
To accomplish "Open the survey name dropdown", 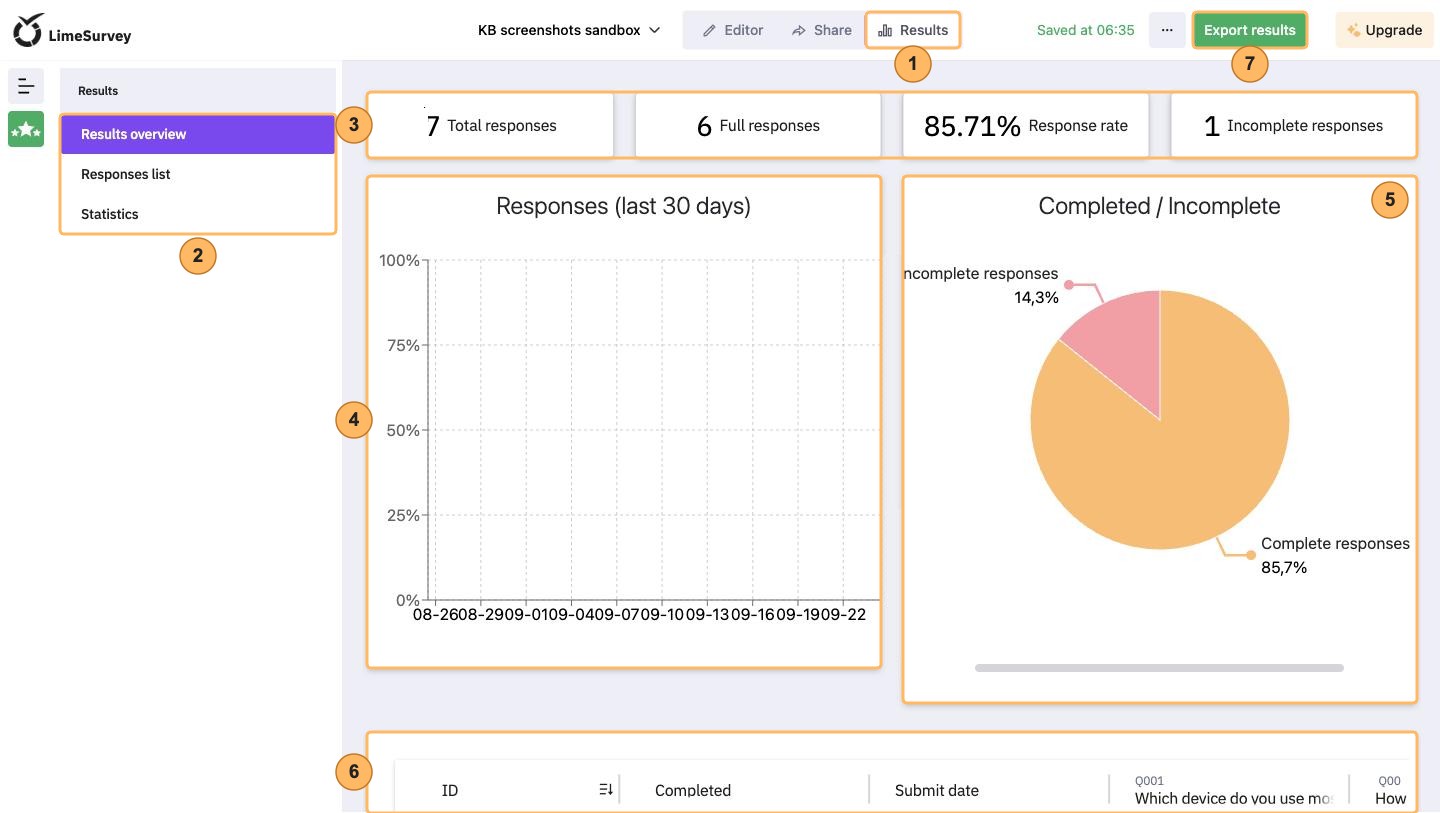I will pos(569,30).
